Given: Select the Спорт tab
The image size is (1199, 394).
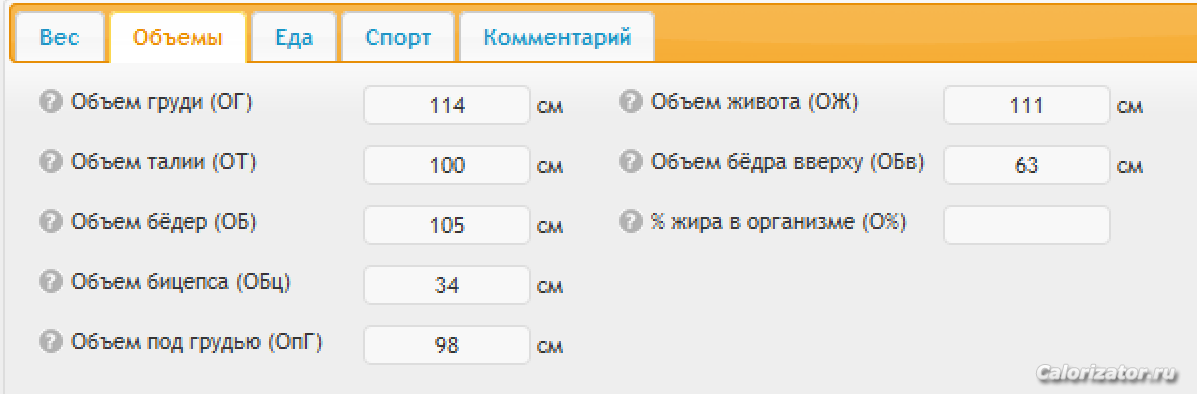Looking at the screenshot, I should 398,37.
